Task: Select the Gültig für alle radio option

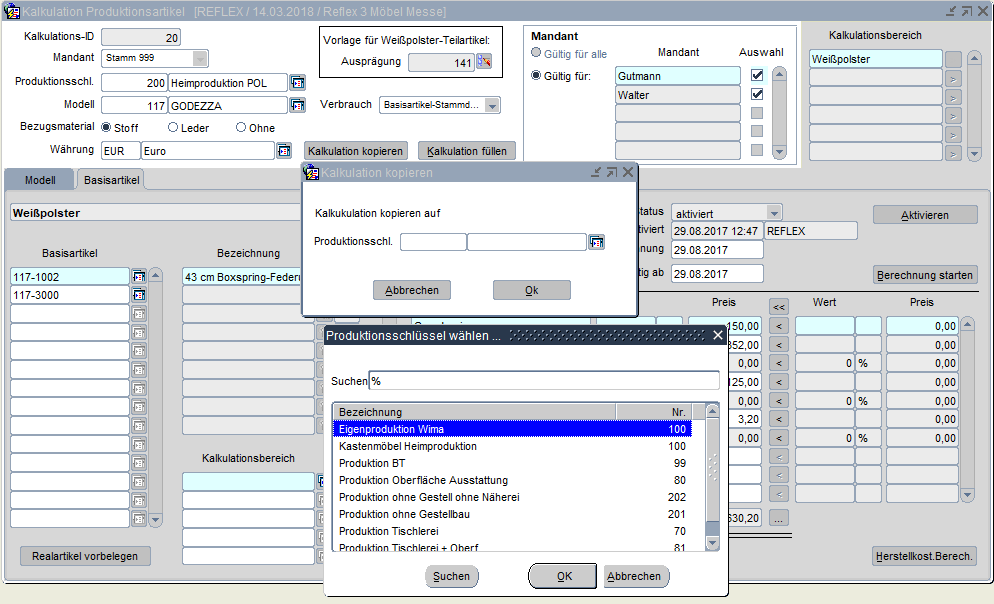Action: coord(537,53)
